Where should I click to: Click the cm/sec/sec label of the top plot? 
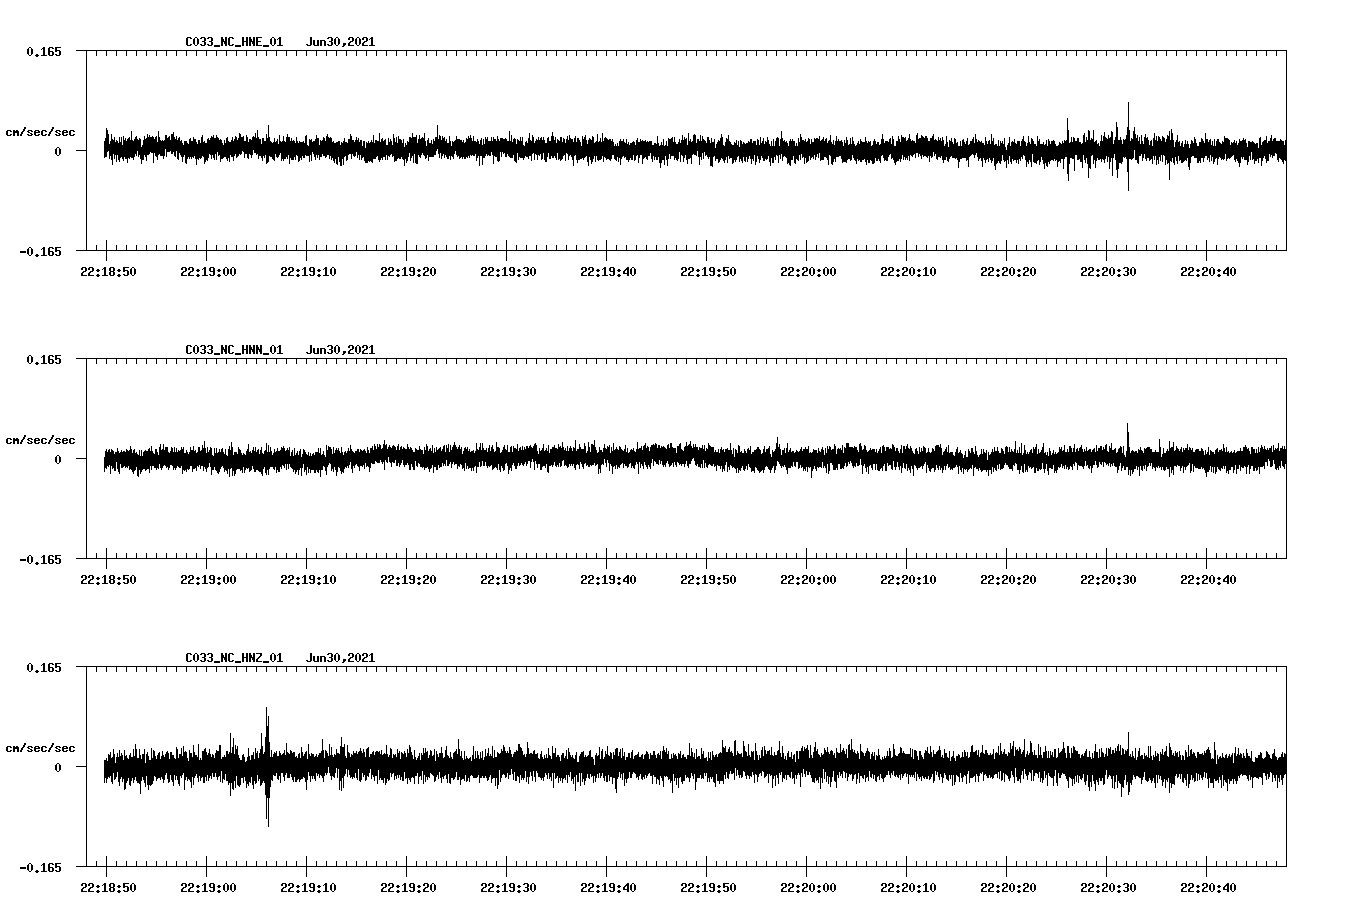[x=41, y=131]
